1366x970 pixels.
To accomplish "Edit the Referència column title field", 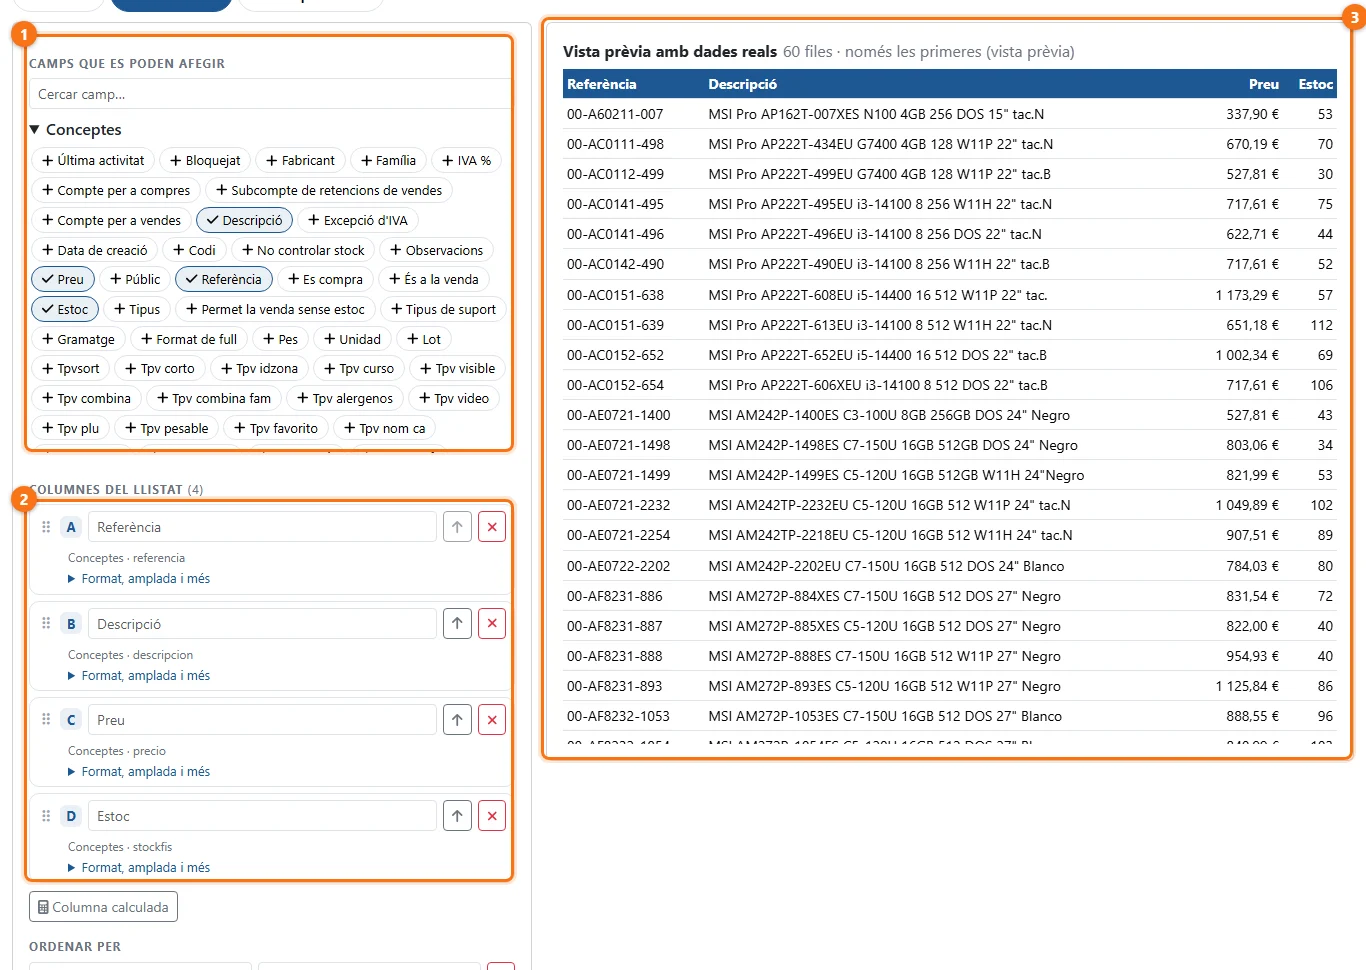I will pyautogui.click(x=262, y=527).
